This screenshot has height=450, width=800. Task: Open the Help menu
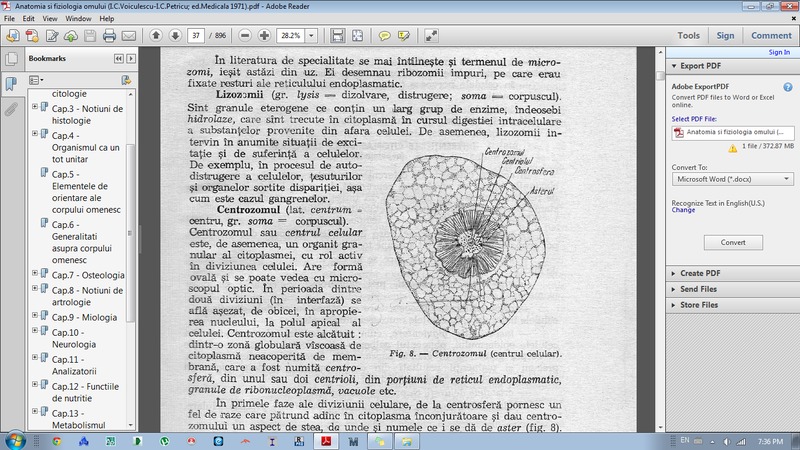pyautogui.click(x=107, y=18)
